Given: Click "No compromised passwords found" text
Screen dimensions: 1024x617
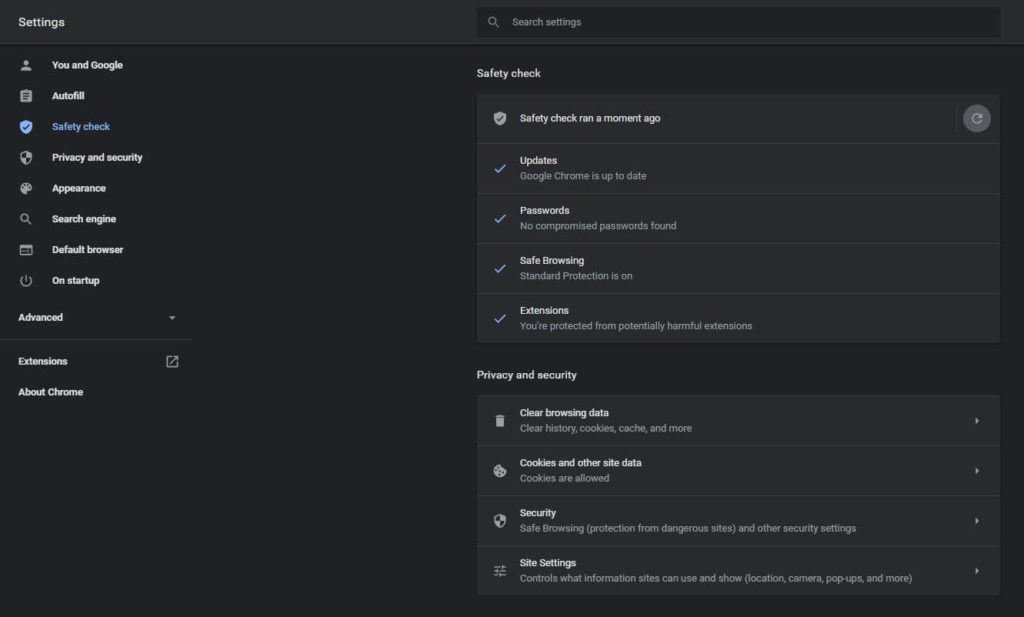Looking at the screenshot, I should point(598,226).
